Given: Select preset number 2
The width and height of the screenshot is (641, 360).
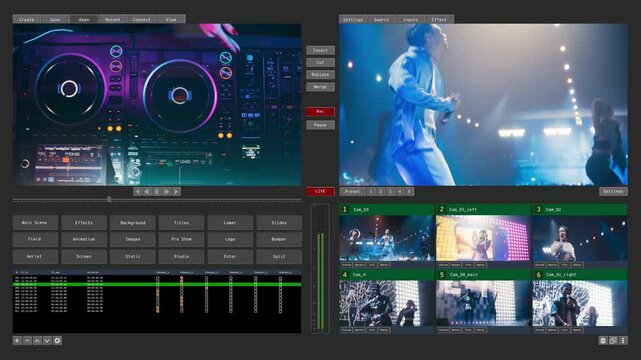Looking at the screenshot, I should (381, 191).
